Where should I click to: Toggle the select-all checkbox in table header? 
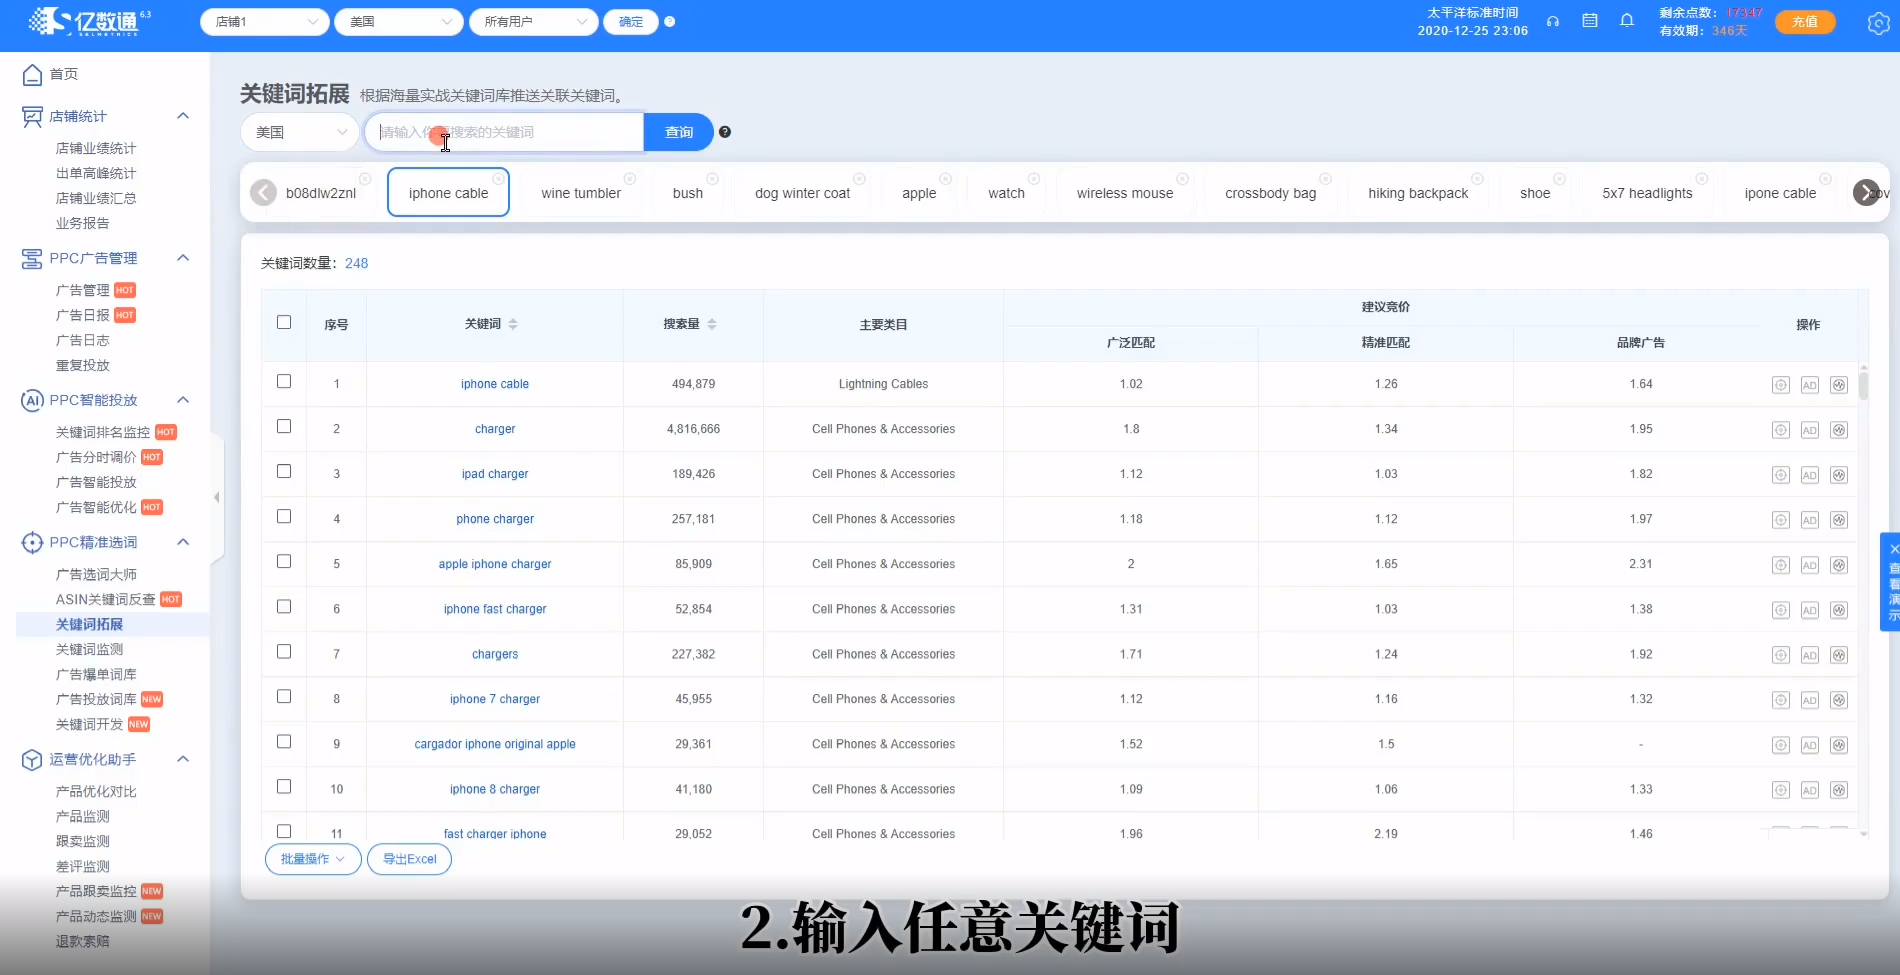pos(284,322)
